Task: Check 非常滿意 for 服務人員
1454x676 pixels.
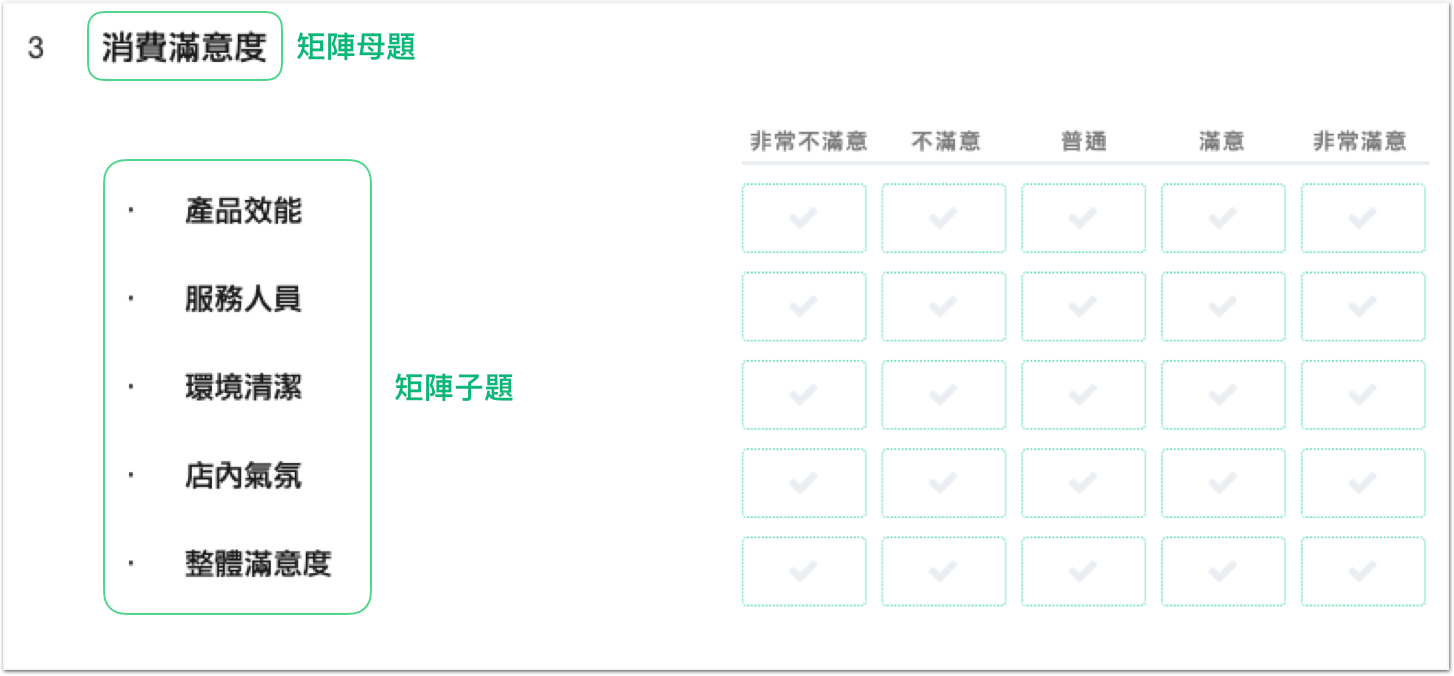Action: 1363,306
